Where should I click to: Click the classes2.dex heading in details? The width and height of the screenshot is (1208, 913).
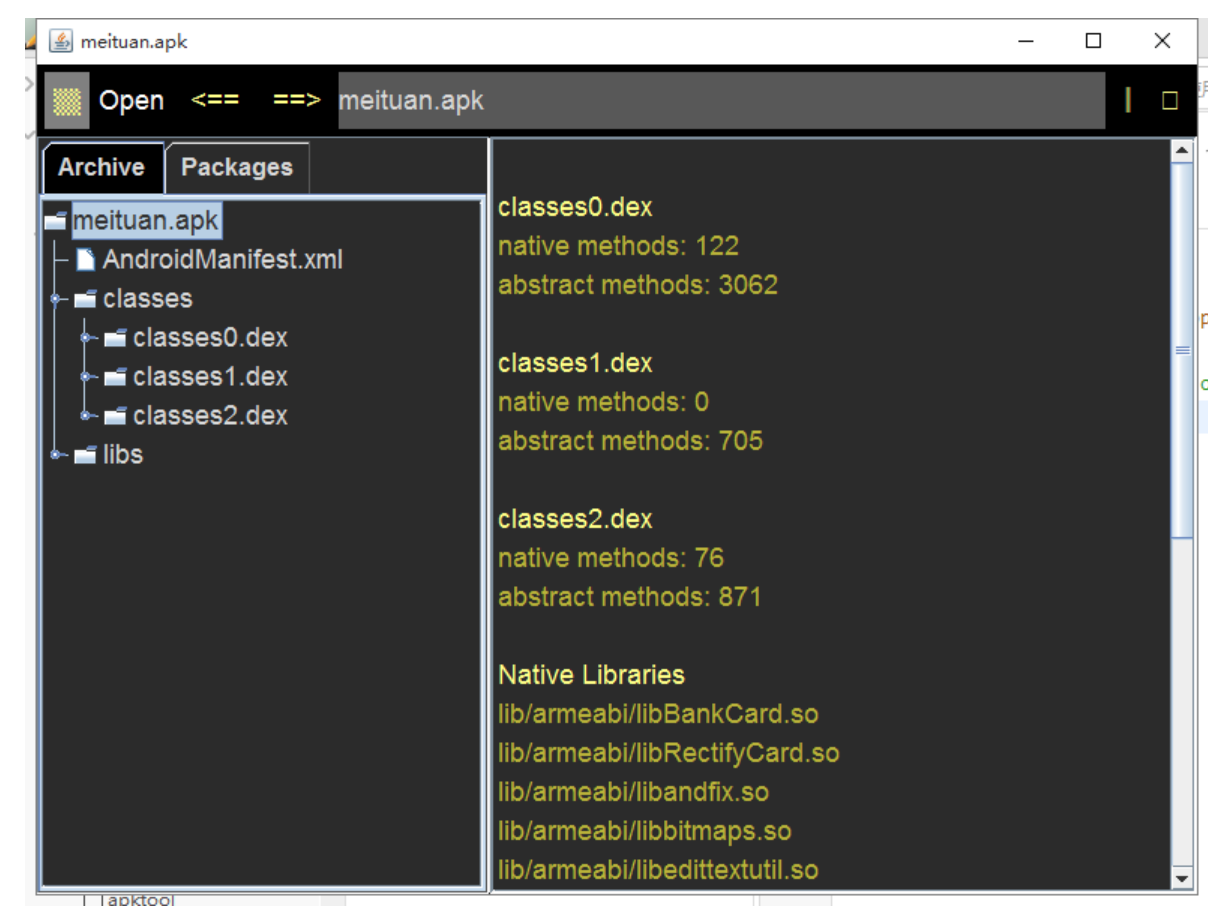[x=575, y=519]
